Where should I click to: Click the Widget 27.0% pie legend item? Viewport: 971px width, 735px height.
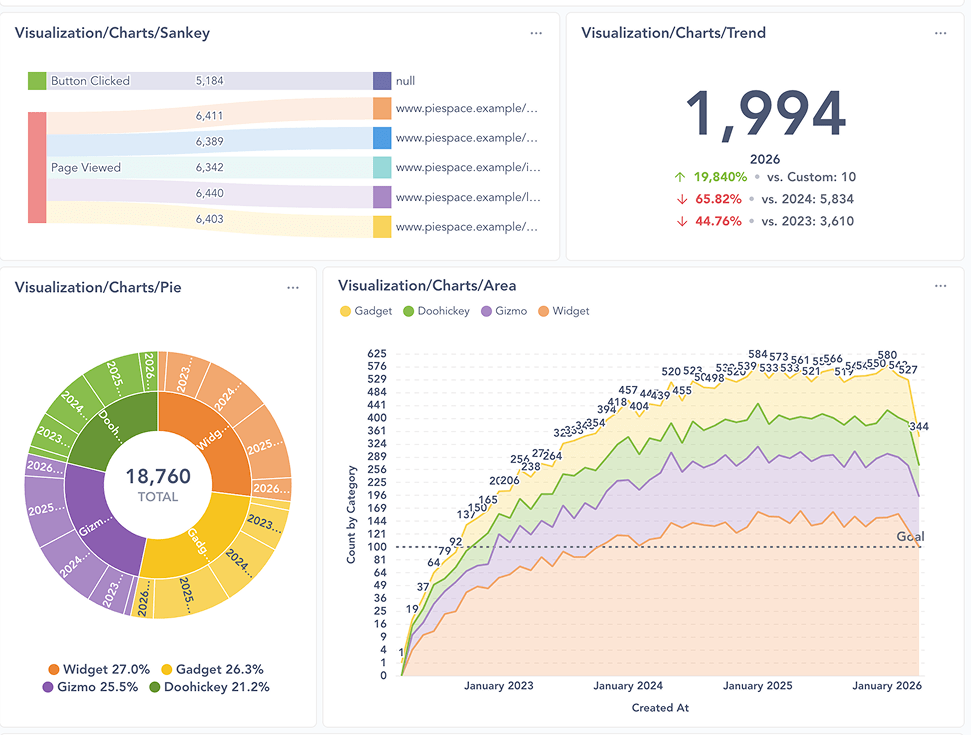click(98, 669)
